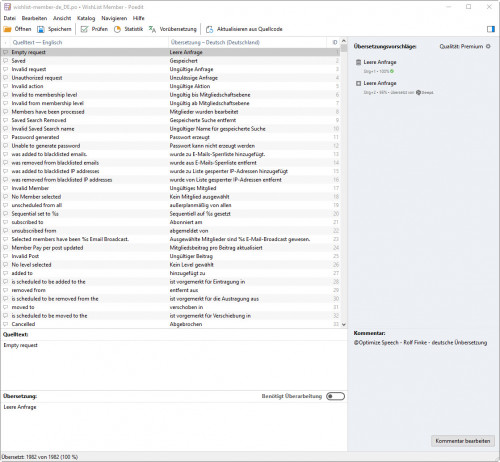Open the Katalog menu
The image size is (500, 462).
[86, 18]
